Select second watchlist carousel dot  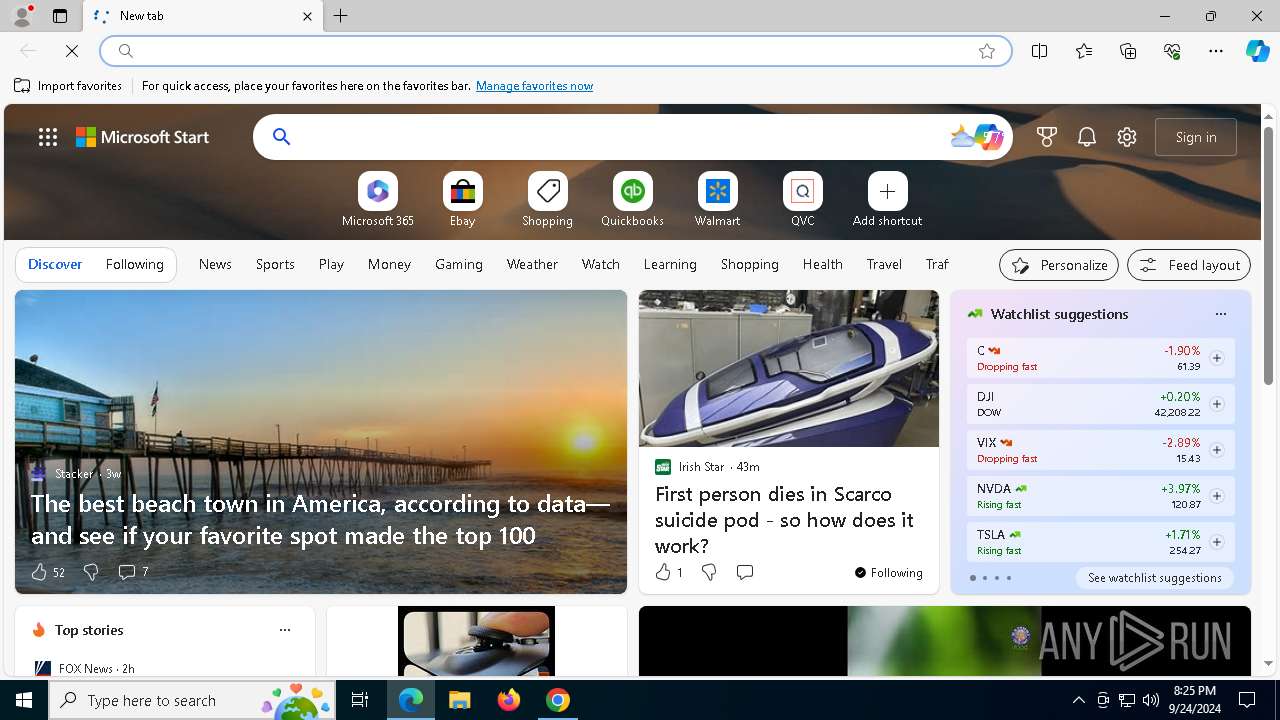click(984, 578)
